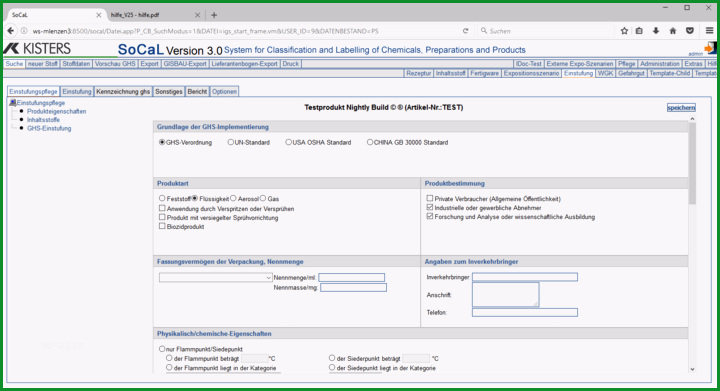720x391 pixels.
Task: Bookmark this page with star icon
Action: point(624,31)
